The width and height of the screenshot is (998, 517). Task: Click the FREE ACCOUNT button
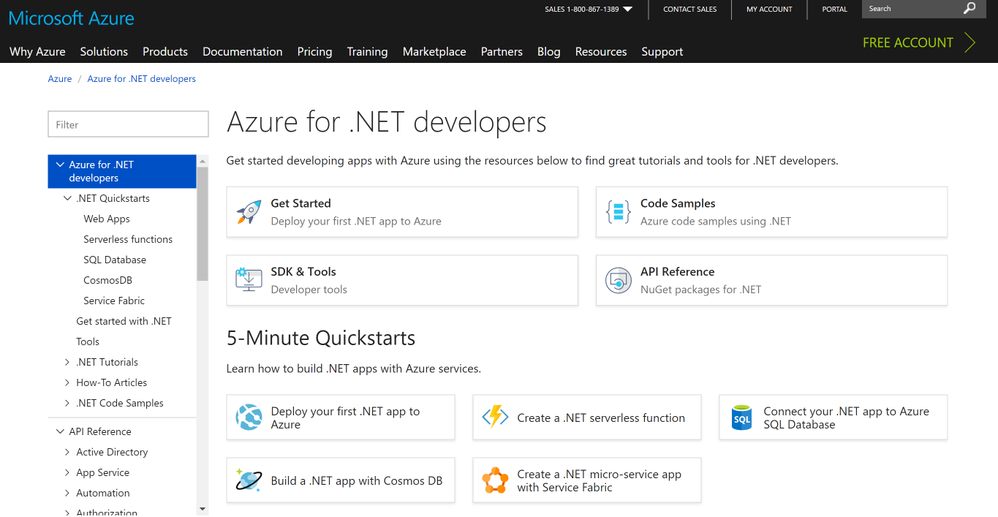[x=908, y=43]
